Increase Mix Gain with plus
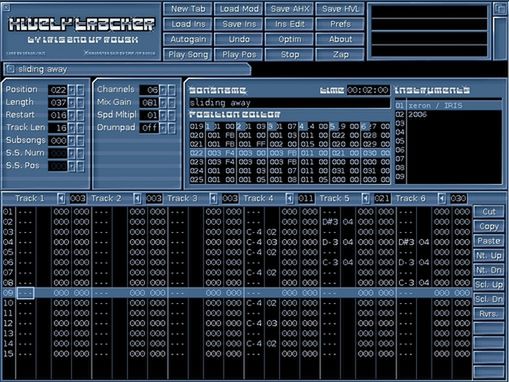Viewport: 509px width, 382px height. tap(163, 102)
